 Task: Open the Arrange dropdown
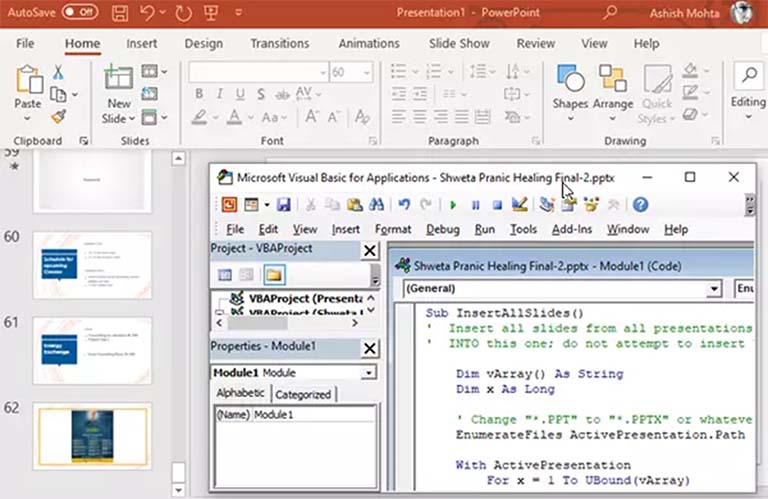click(613, 93)
